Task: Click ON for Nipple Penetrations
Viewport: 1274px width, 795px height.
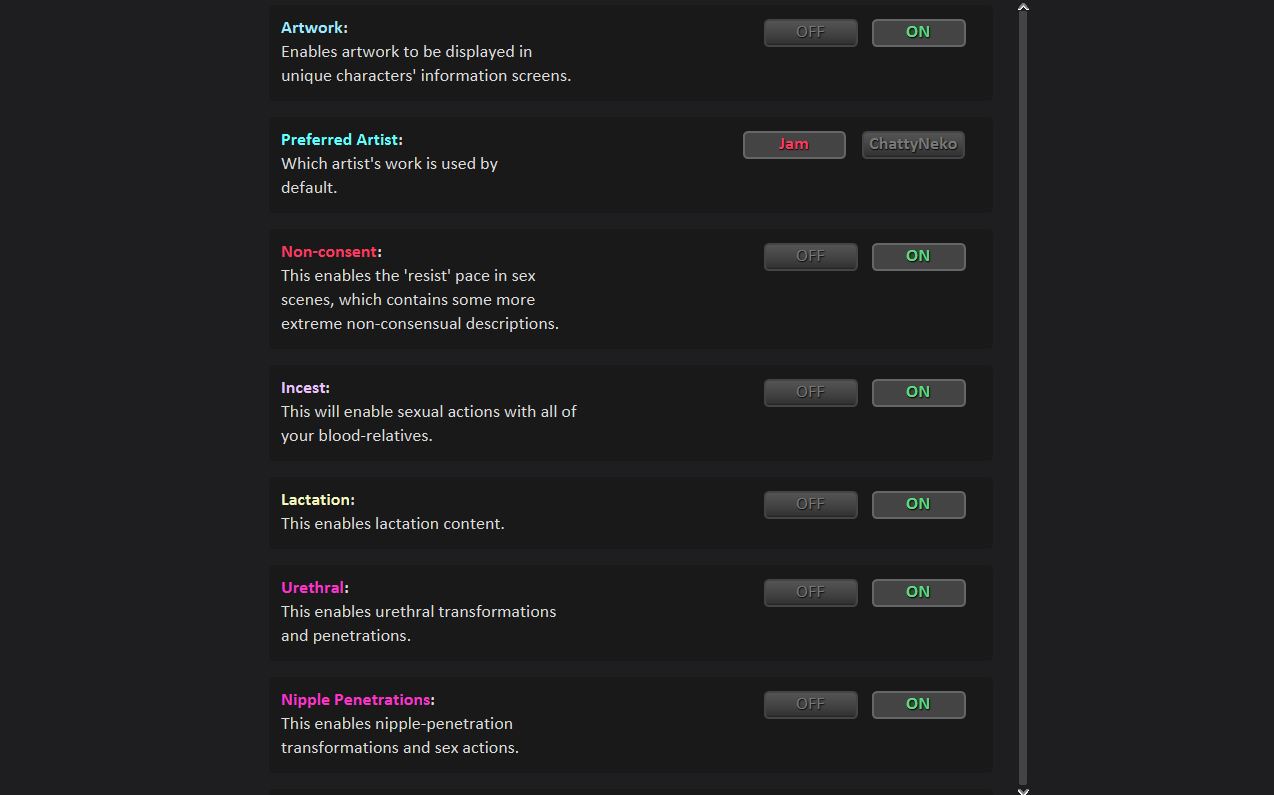Action: click(x=918, y=704)
